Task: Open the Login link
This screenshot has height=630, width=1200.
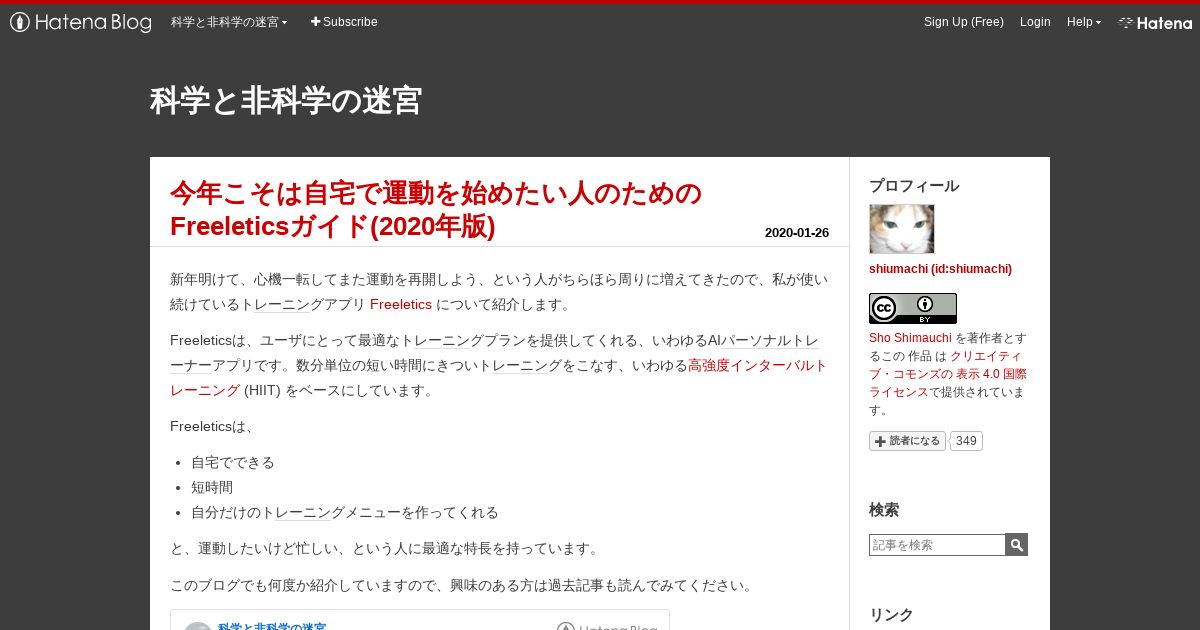Action: (1035, 22)
